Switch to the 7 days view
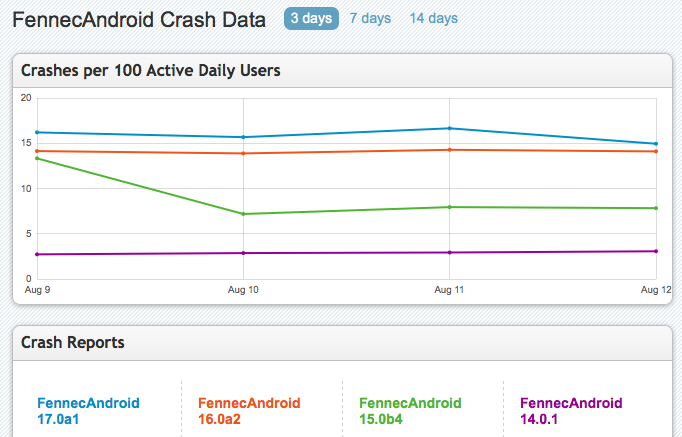Image resolution: width=682 pixels, height=437 pixels. [x=368, y=19]
